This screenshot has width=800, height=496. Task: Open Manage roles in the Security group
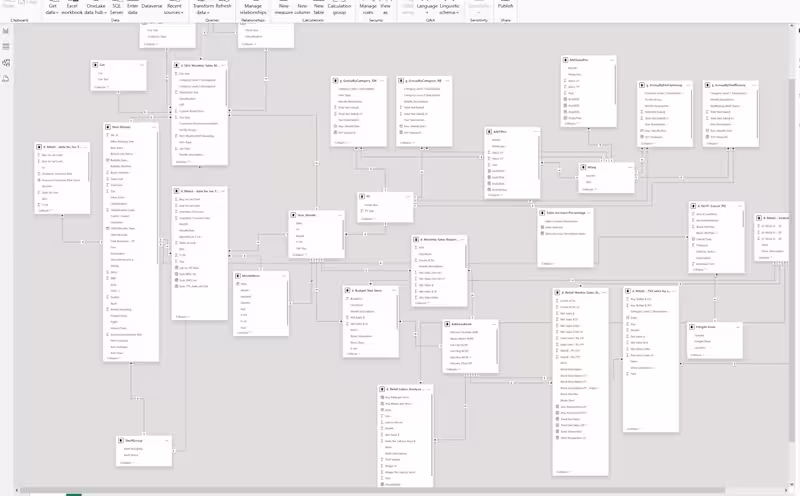coord(368,8)
